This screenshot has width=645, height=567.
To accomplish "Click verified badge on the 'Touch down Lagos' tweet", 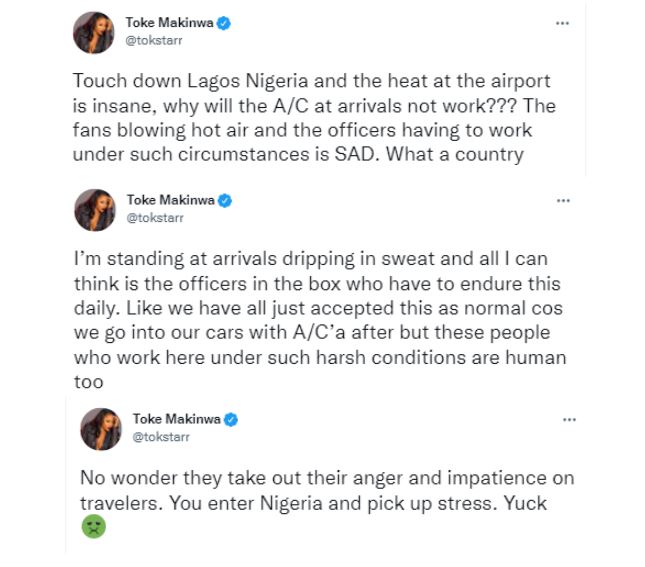I will pos(224,23).
